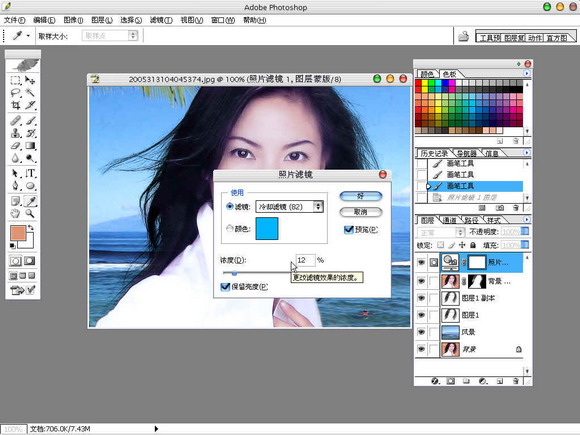
Task: Open the 取样大小 dropdown in options bar
Action: click(x=110, y=36)
